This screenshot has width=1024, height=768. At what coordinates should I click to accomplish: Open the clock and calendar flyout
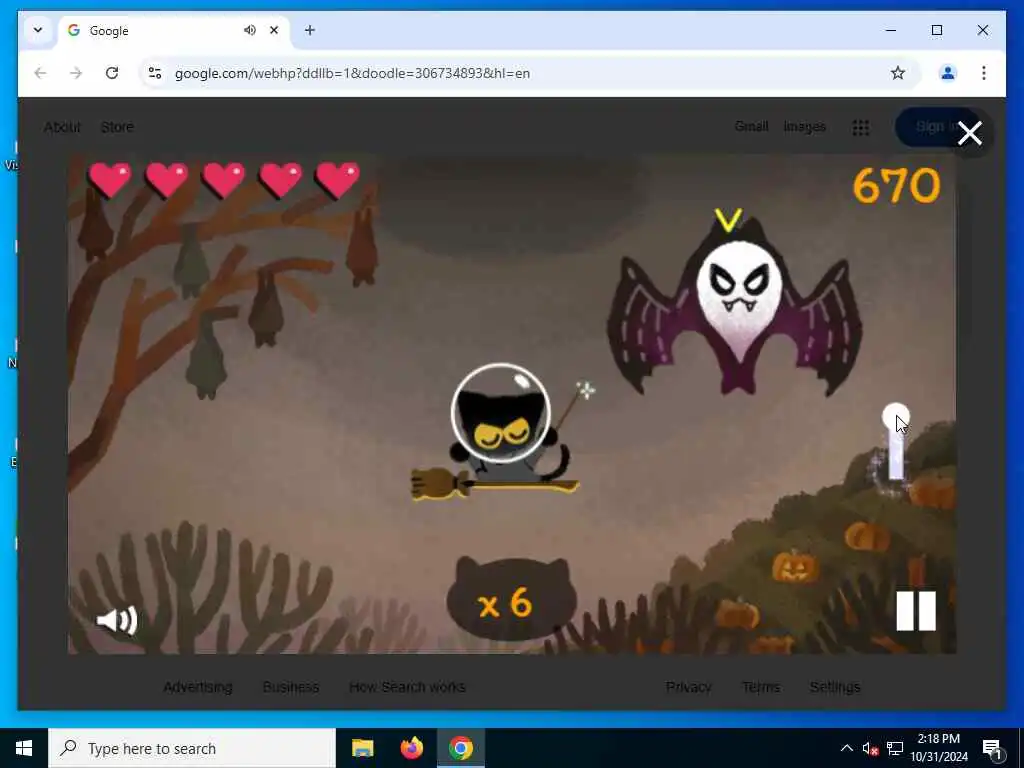[938, 748]
